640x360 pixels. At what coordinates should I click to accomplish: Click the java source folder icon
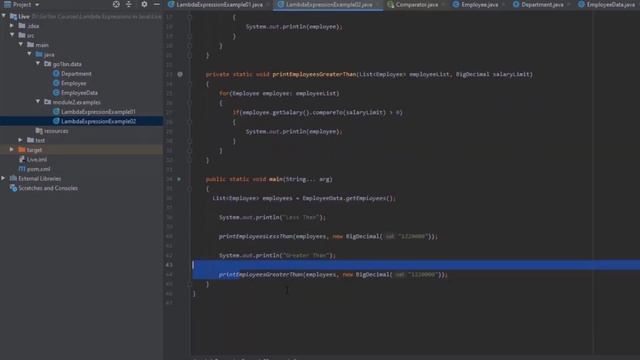[39, 54]
